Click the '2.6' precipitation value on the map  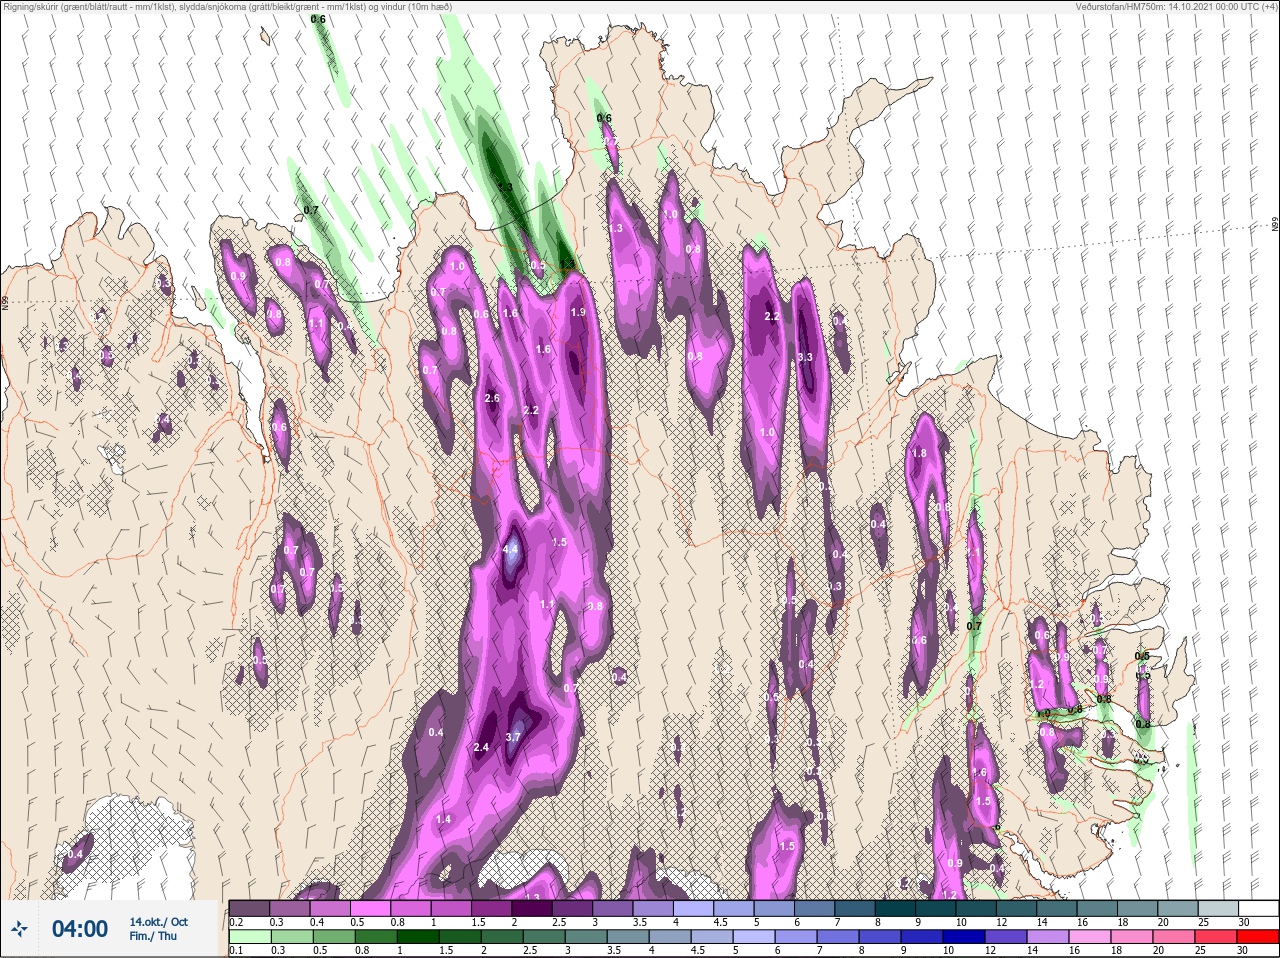[491, 398]
